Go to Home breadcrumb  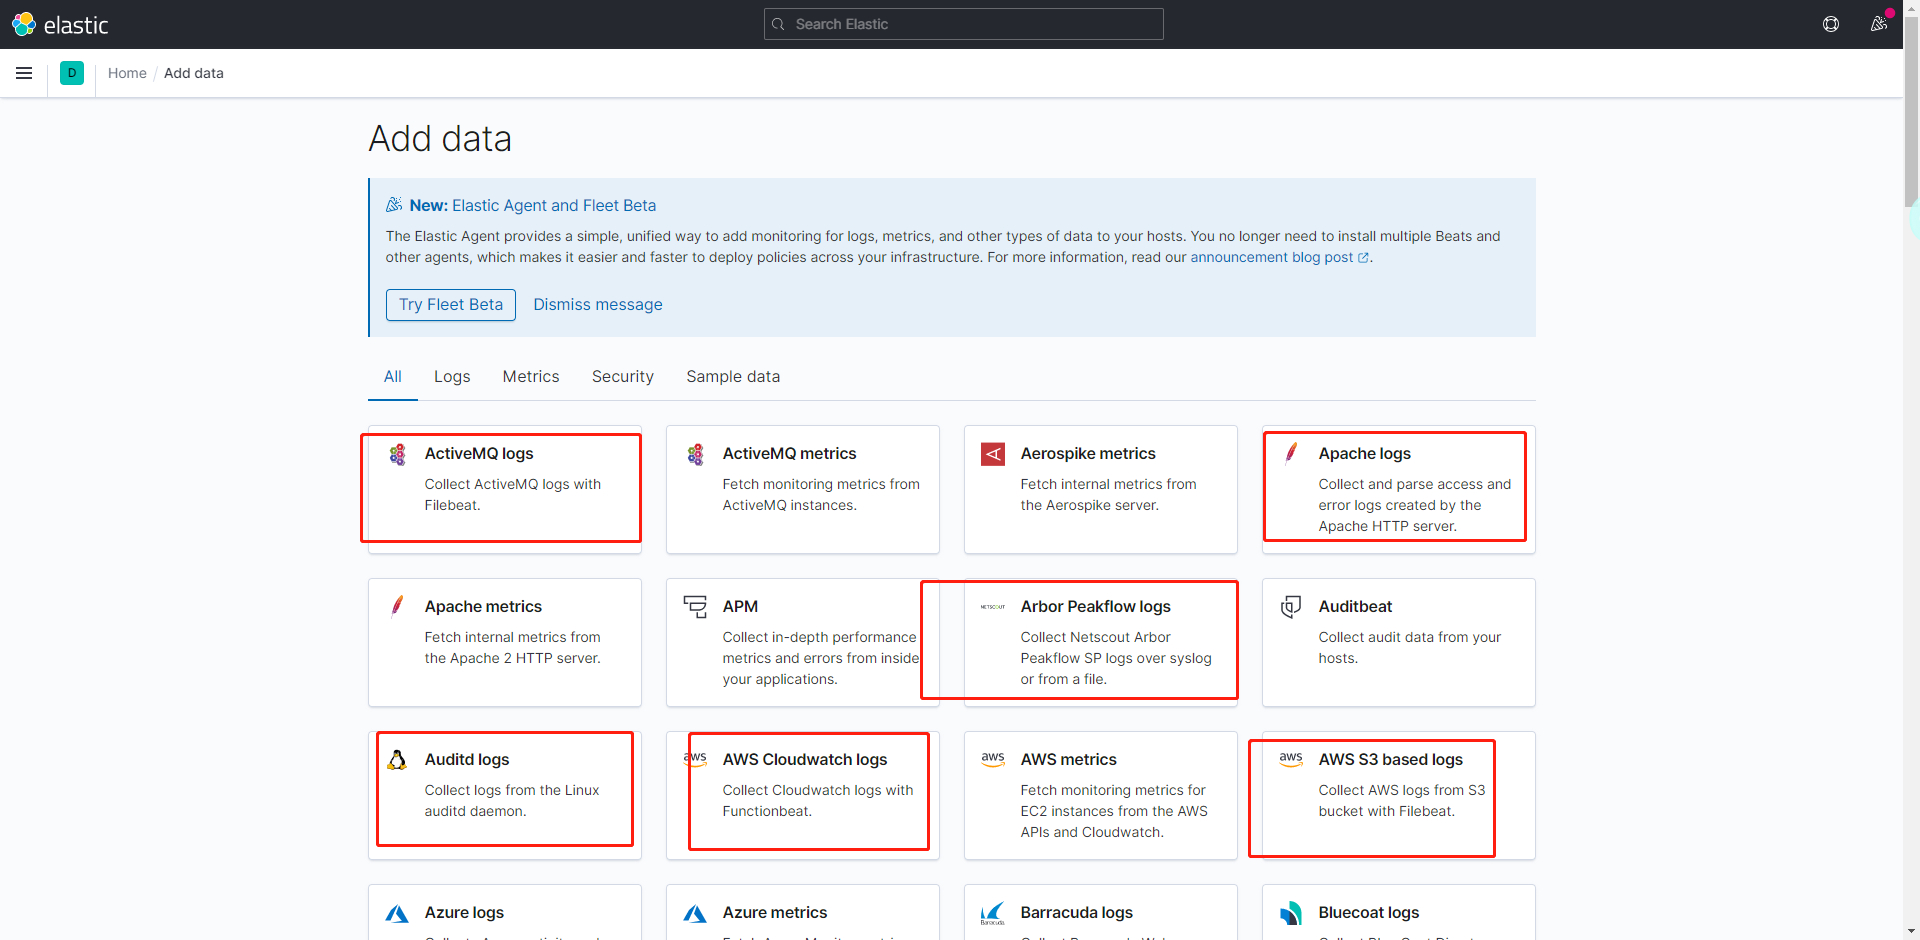coord(127,73)
